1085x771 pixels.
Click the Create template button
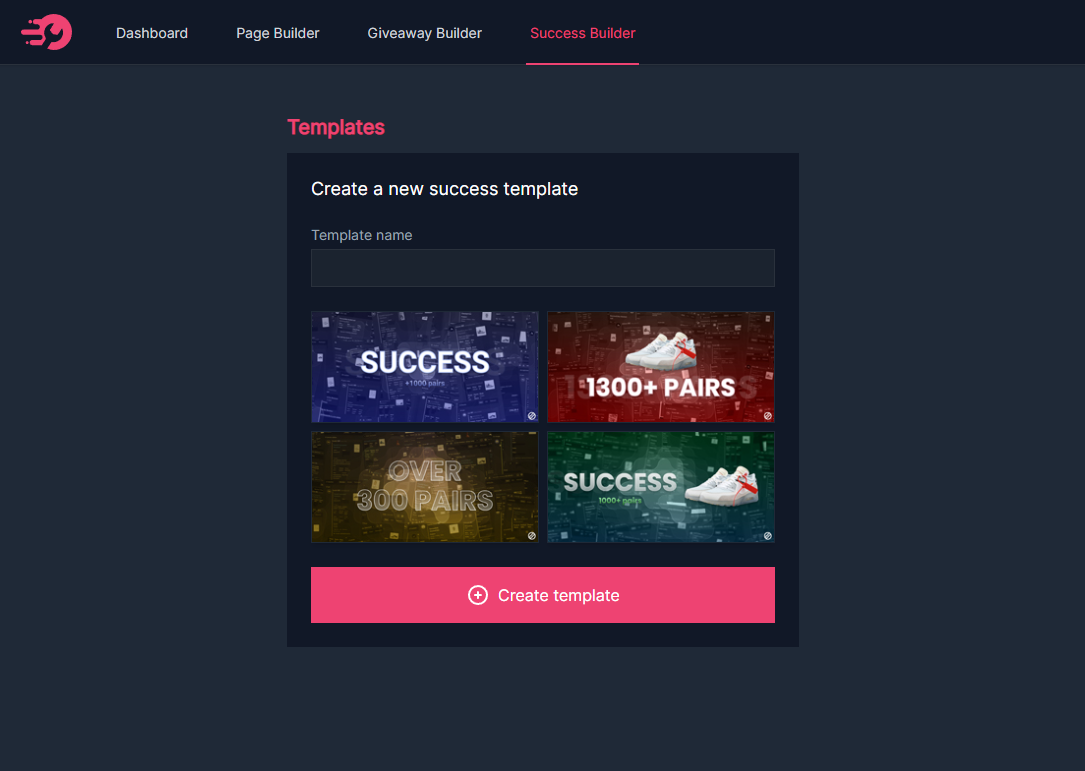click(x=542, y=595)
